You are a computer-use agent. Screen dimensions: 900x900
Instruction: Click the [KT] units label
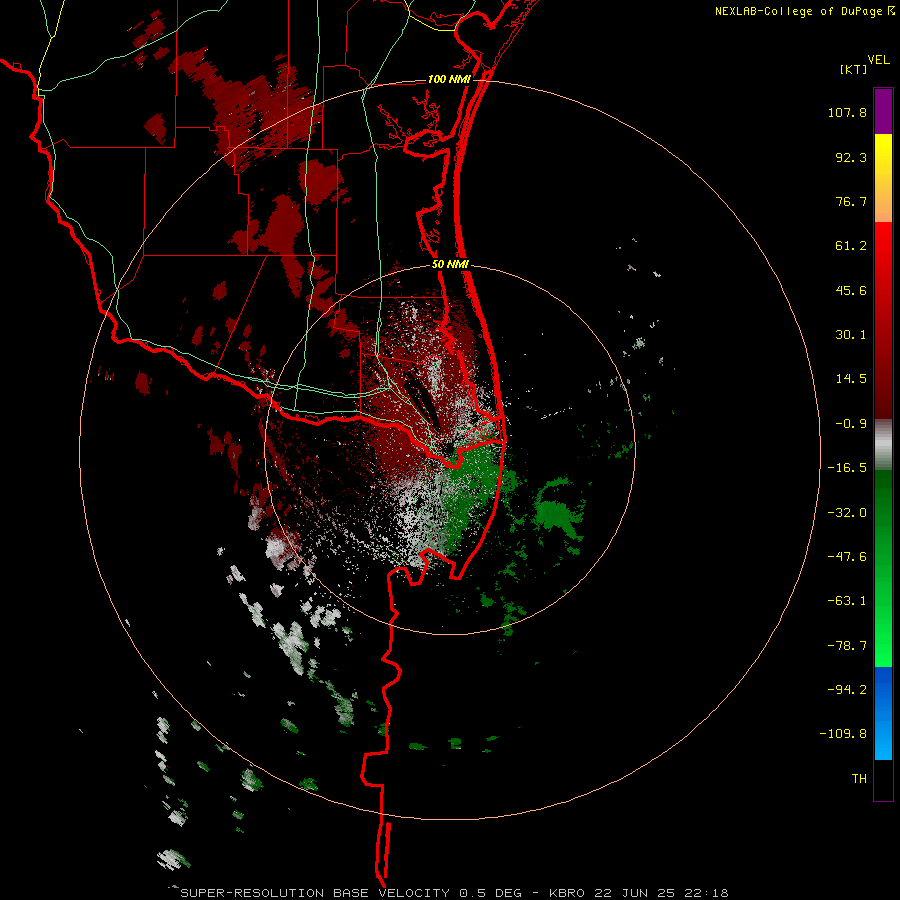853,69
